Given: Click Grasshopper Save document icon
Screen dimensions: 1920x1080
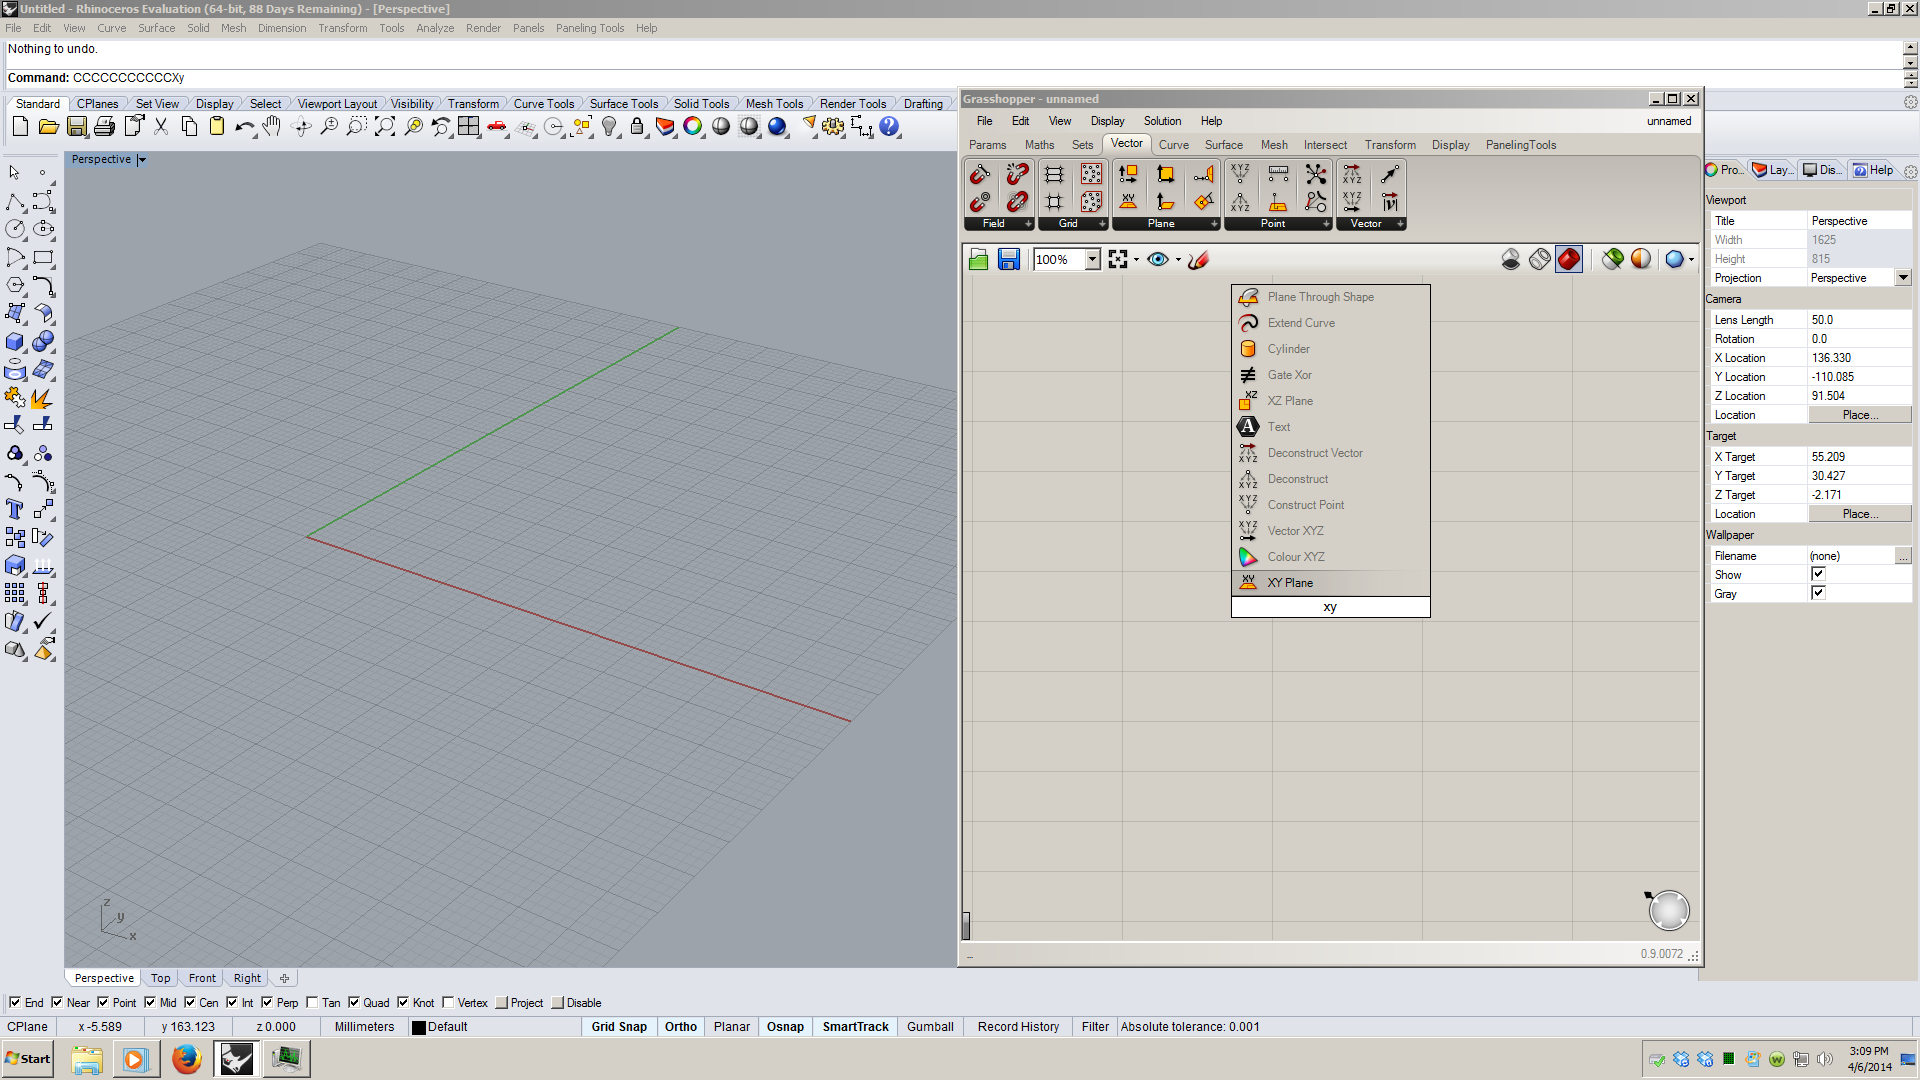Looking at the screenshot, I should point(1009,260).
